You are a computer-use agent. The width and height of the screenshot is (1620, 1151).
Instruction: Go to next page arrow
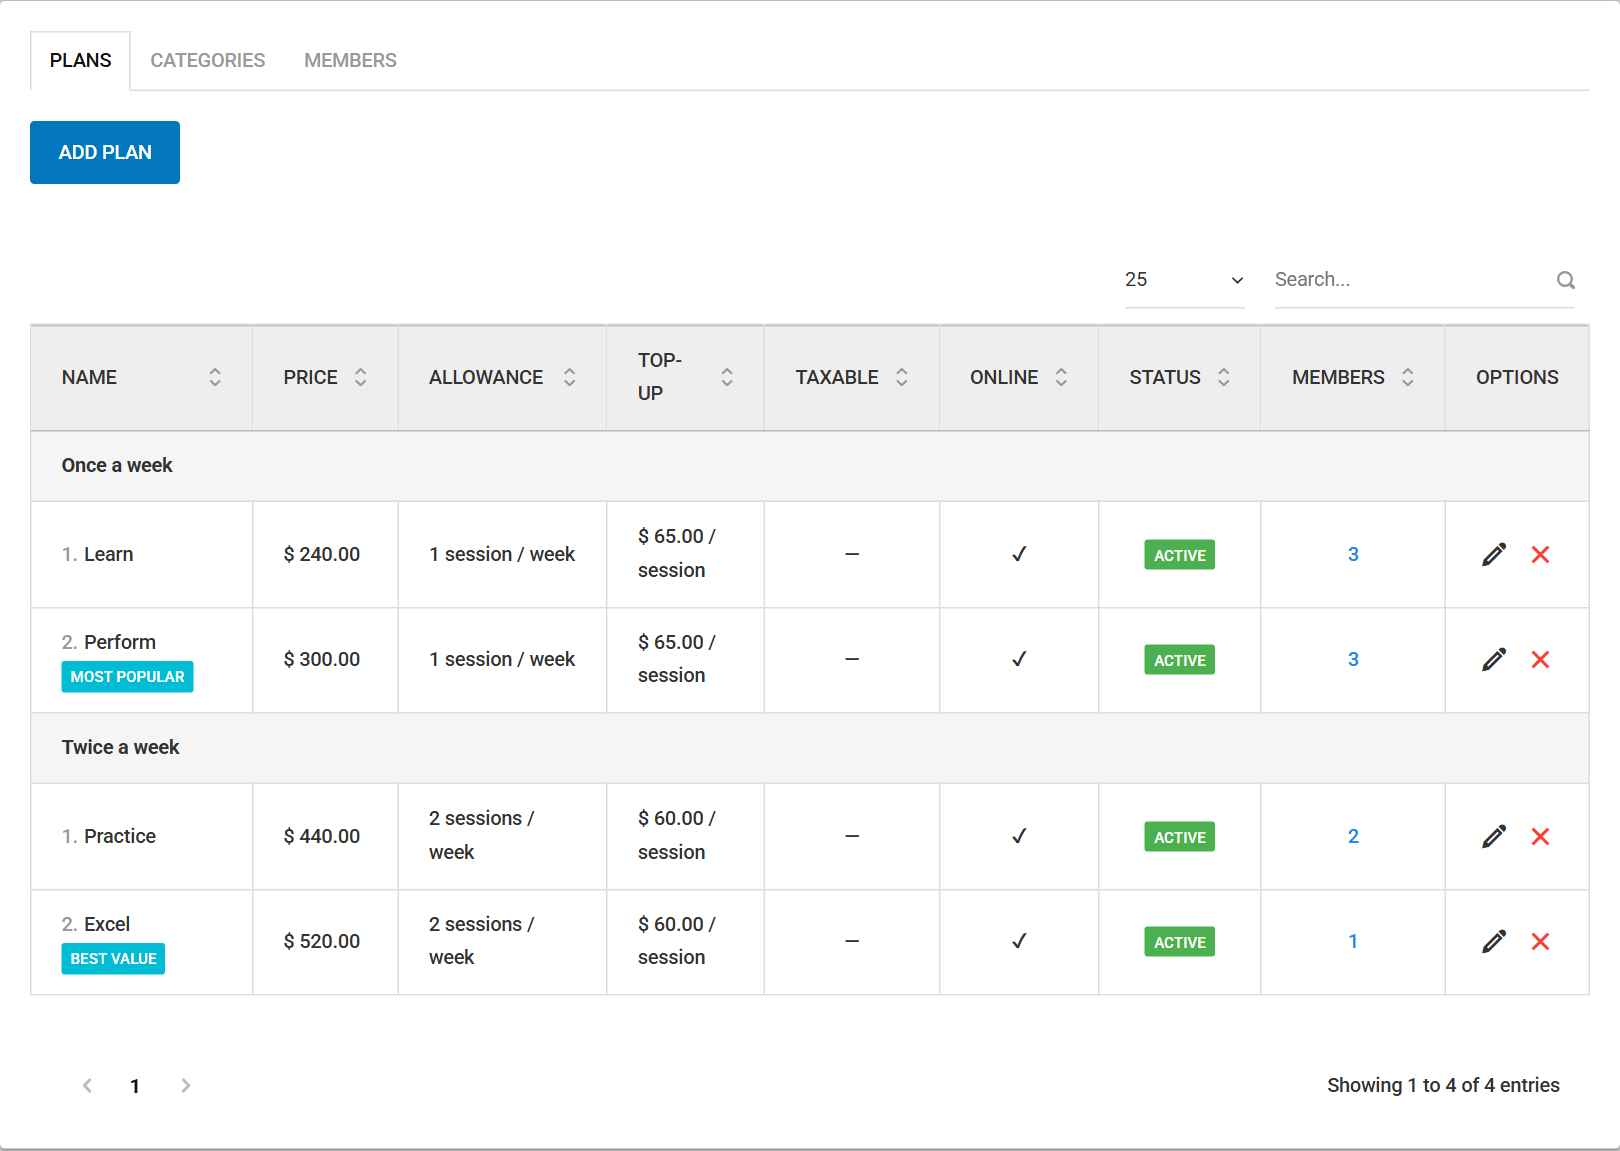185,1085
